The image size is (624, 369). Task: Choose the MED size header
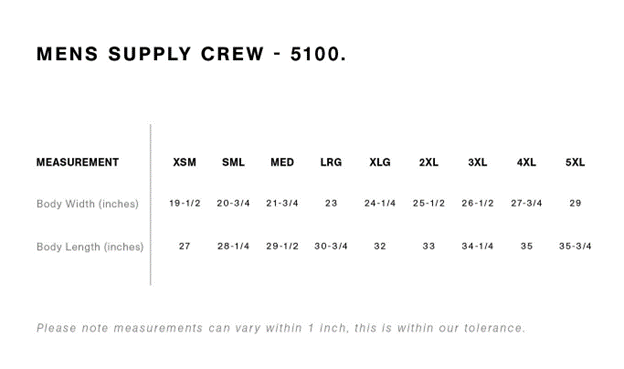tap(282, 162)
